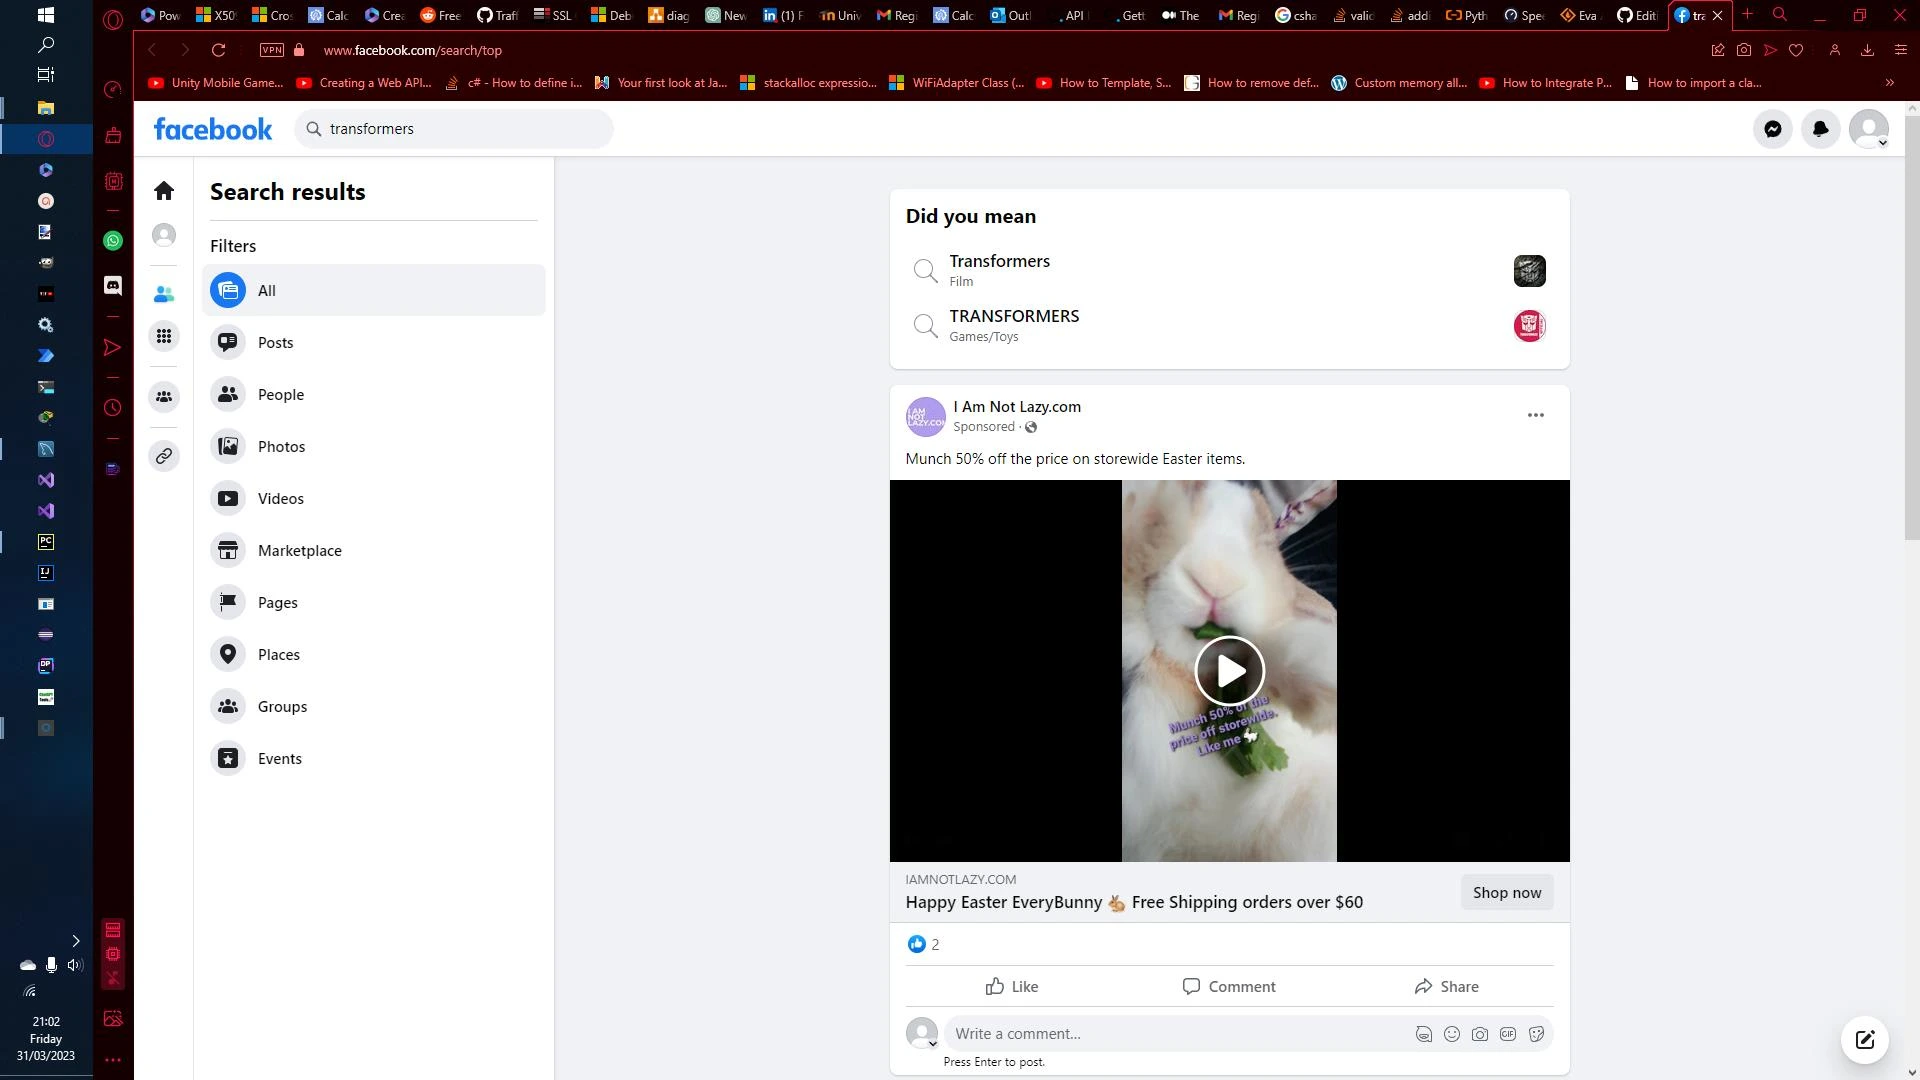1920x1080 pixels.
Task: Filter results by Events
Action: (374, 759)
